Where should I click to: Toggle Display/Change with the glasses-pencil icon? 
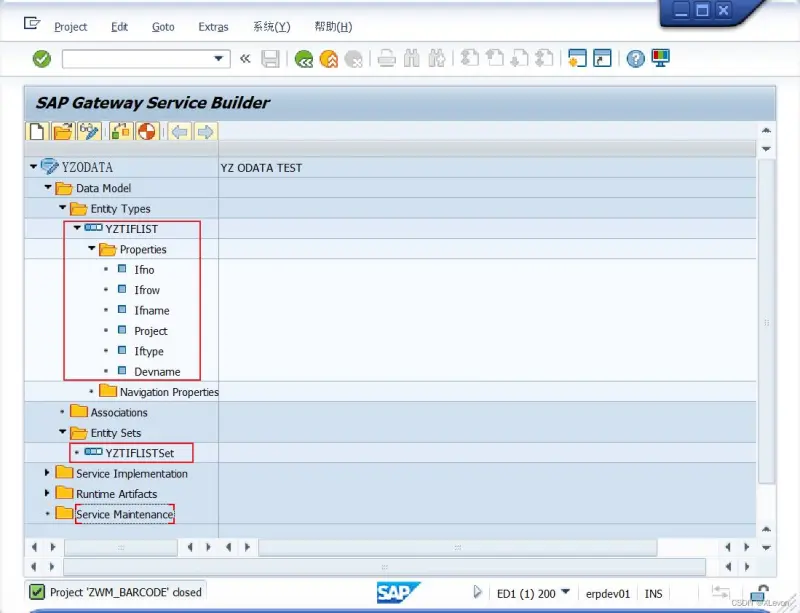point(89,132)
